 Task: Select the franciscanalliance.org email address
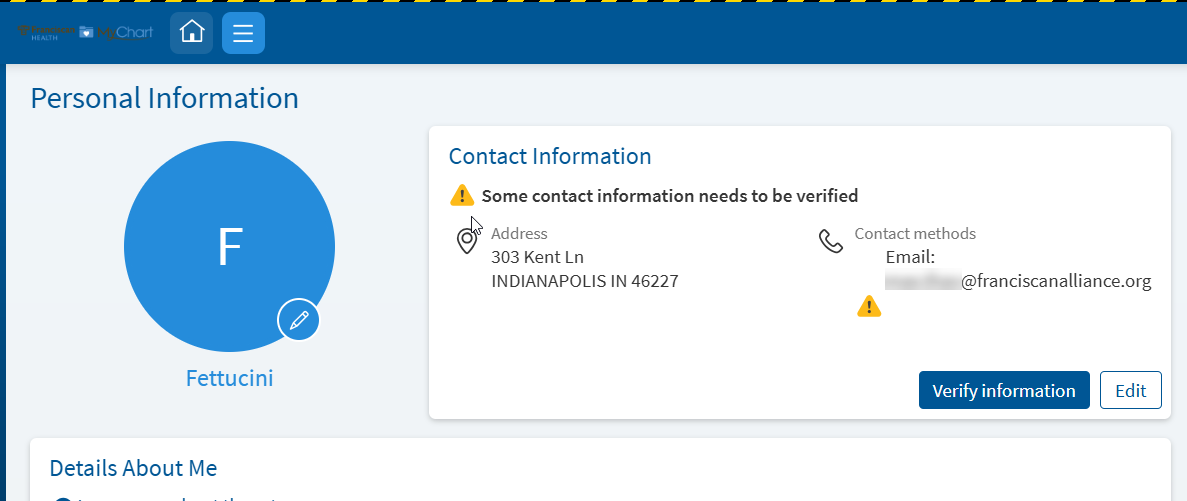1018,282
